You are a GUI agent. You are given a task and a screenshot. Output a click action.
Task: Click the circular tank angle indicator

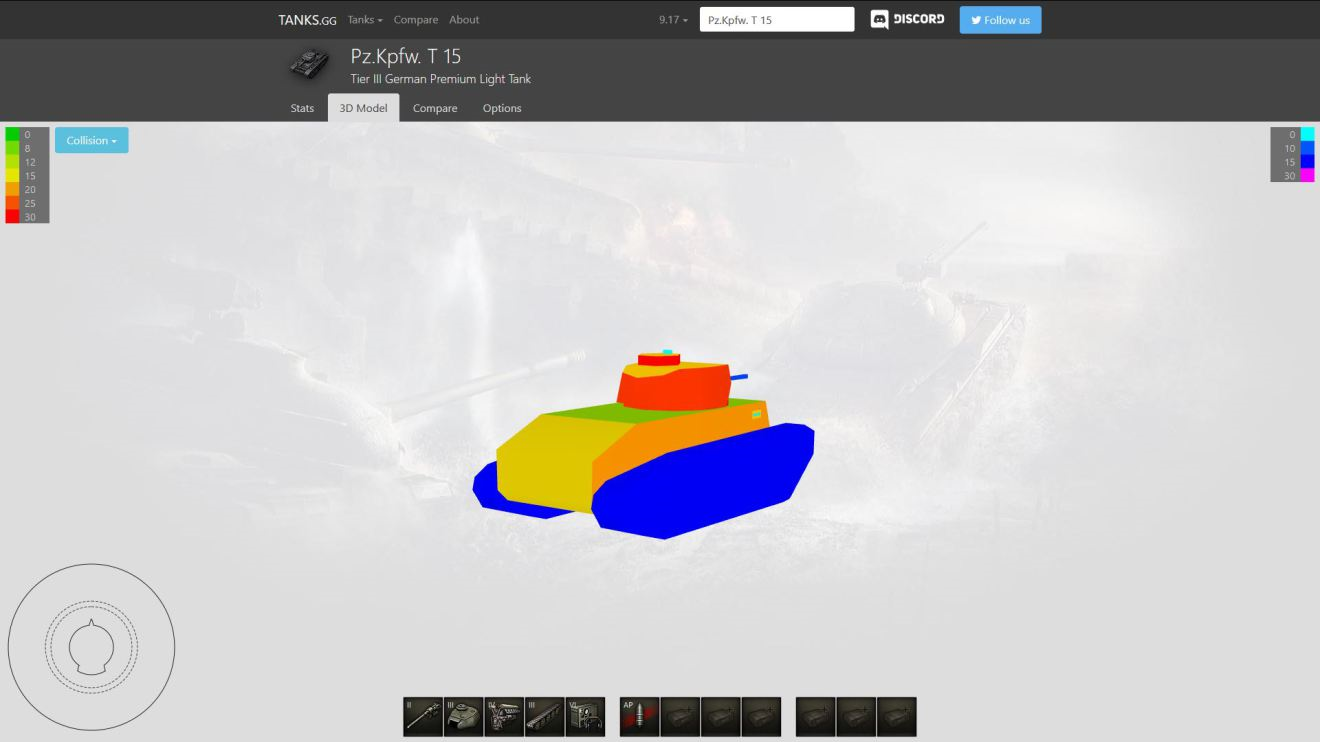(x=91, y=646)
